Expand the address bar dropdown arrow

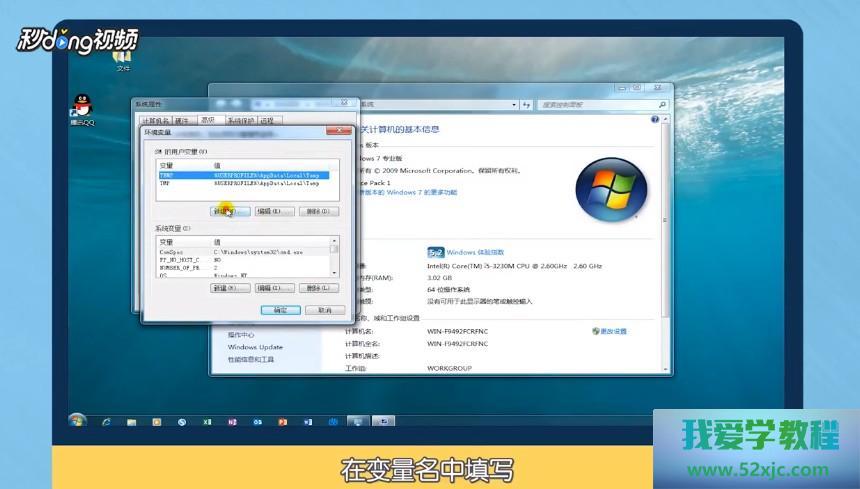513,104
